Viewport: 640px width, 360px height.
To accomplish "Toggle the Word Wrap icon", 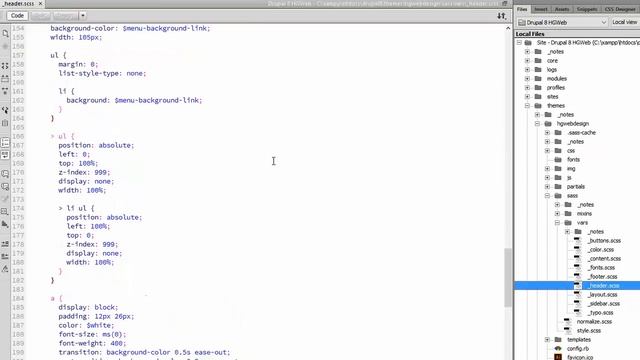I will (x=5, y=155).
